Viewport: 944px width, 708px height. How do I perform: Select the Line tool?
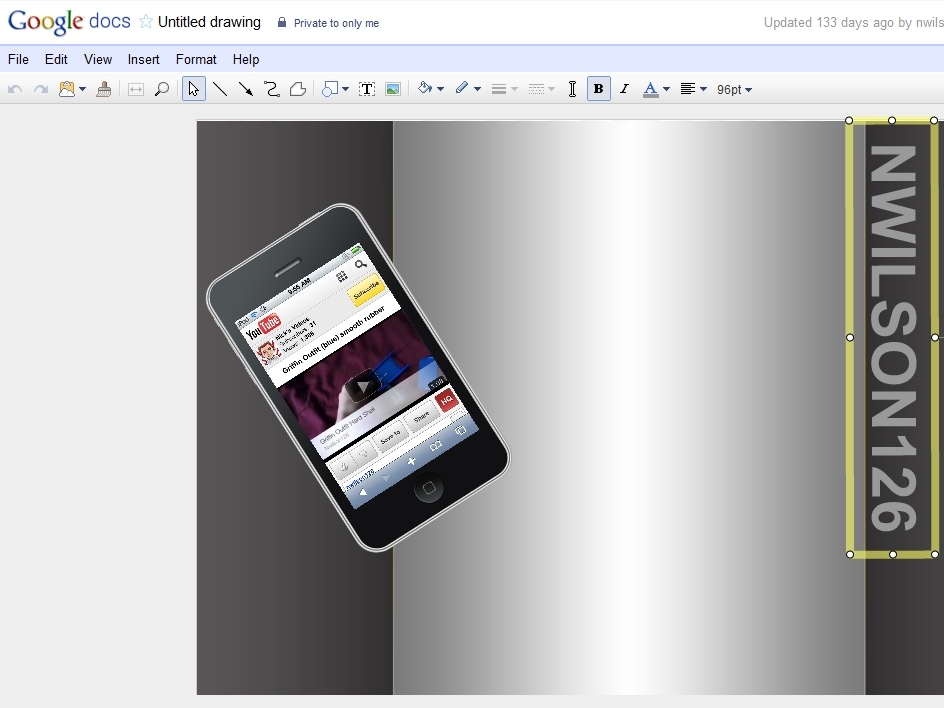point(220,89)
